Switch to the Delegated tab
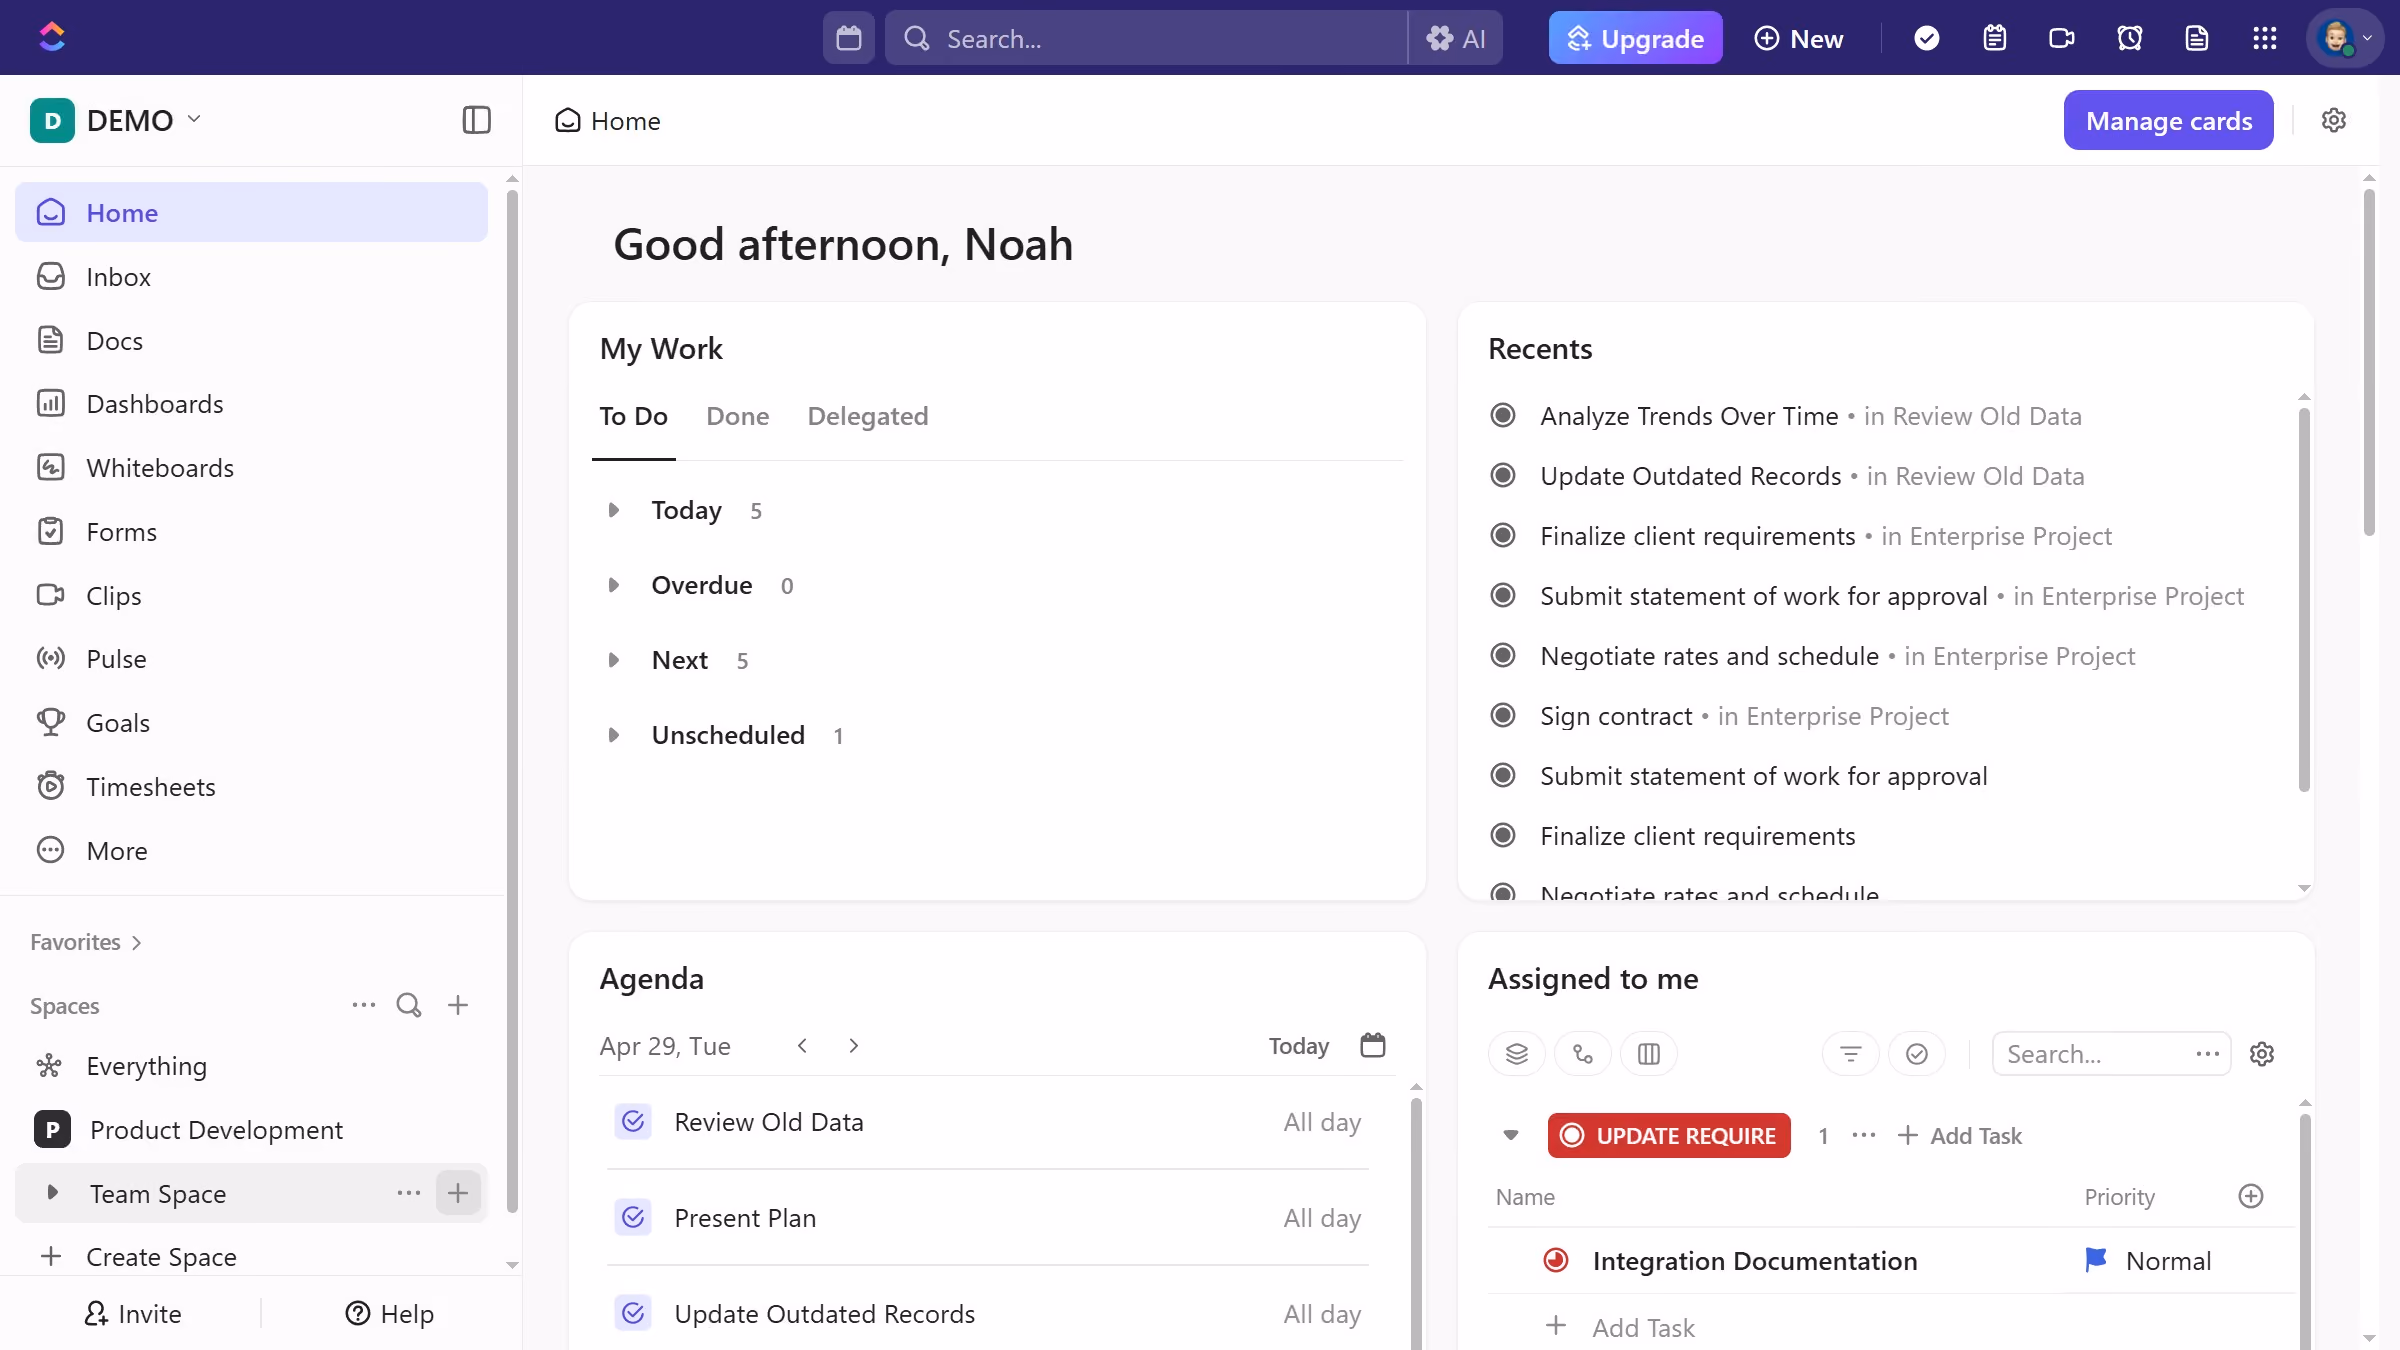The image size is (2400, 1350). pos(868,416)
